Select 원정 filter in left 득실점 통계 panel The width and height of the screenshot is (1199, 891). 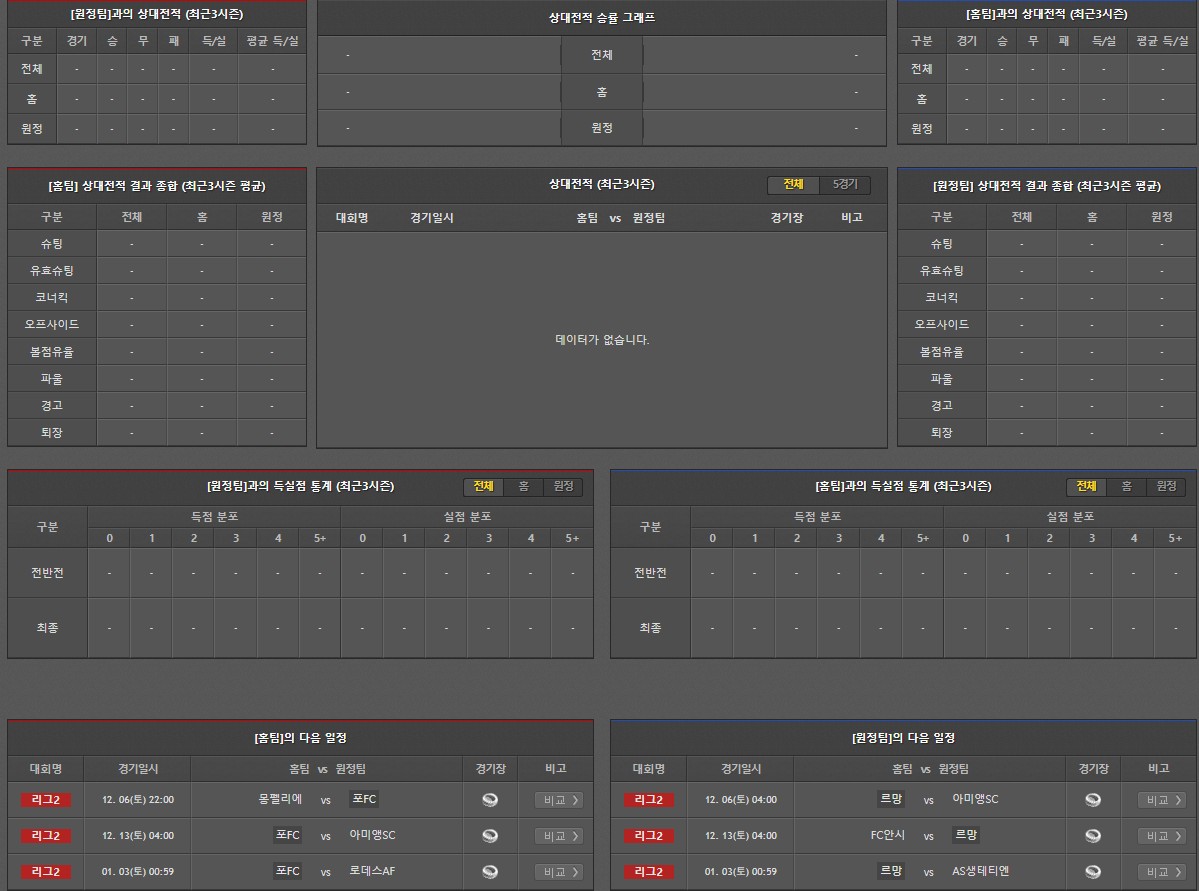pos(563,487)
